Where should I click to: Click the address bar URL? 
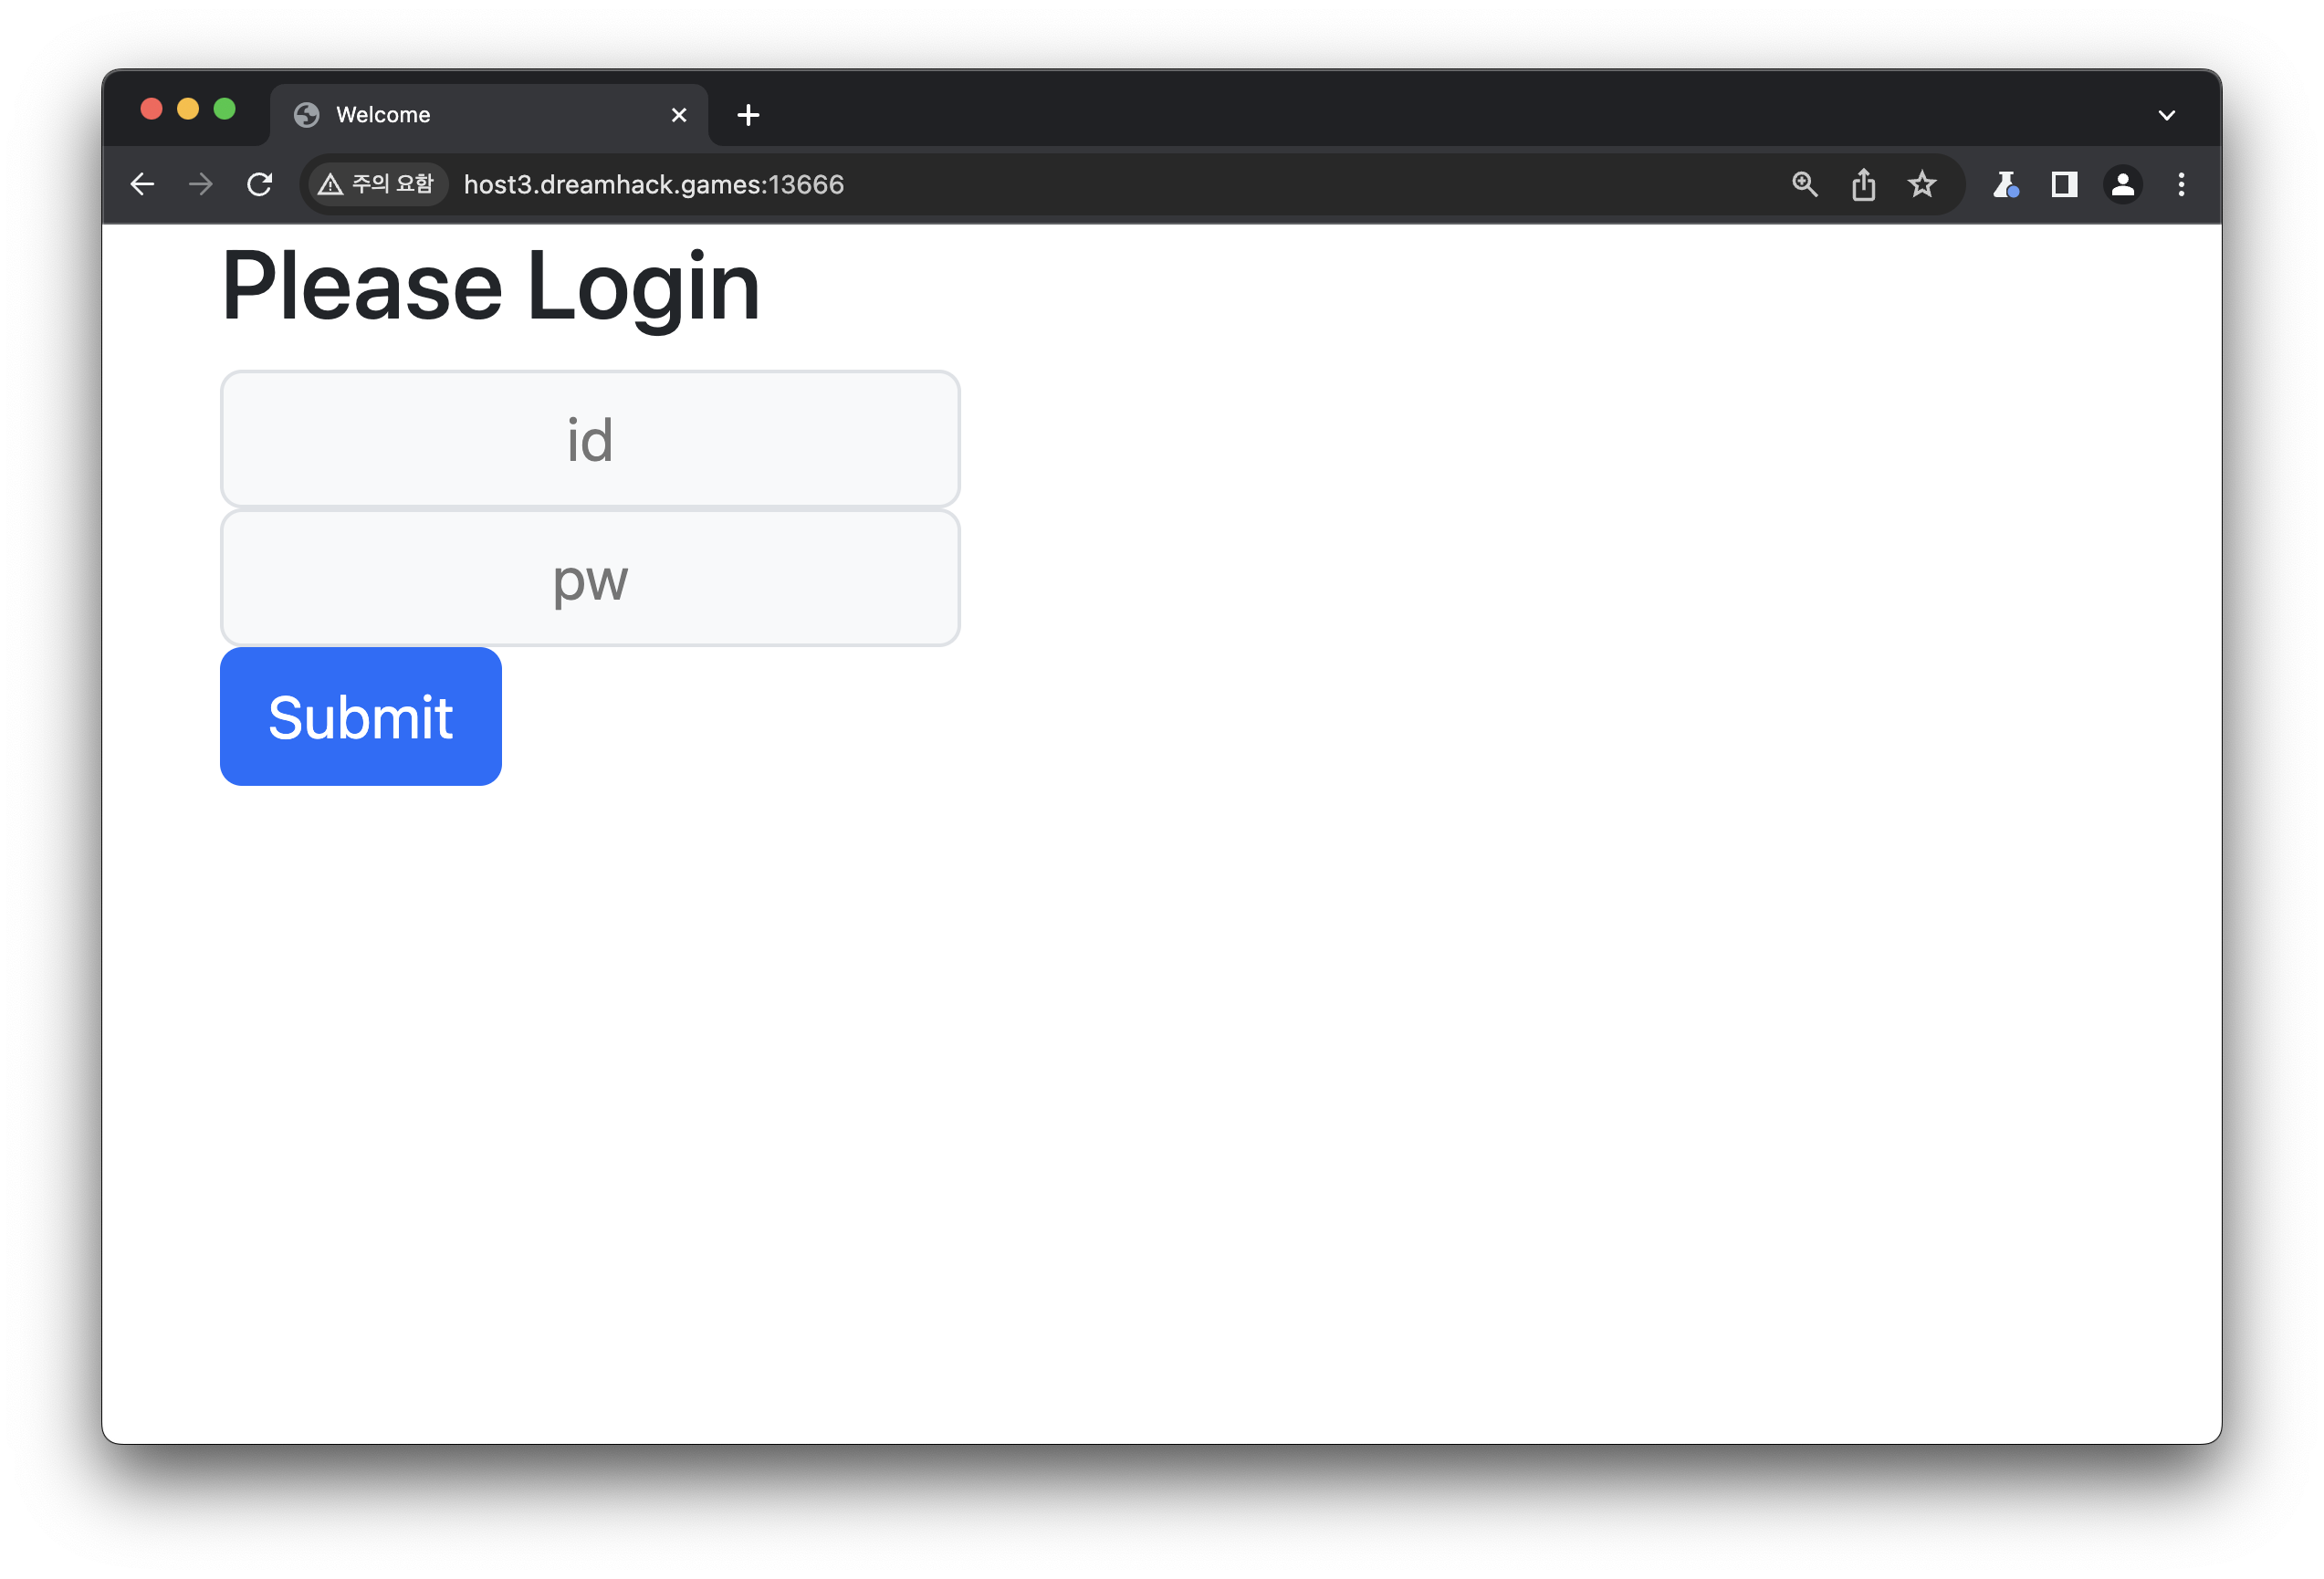point(654,185)
